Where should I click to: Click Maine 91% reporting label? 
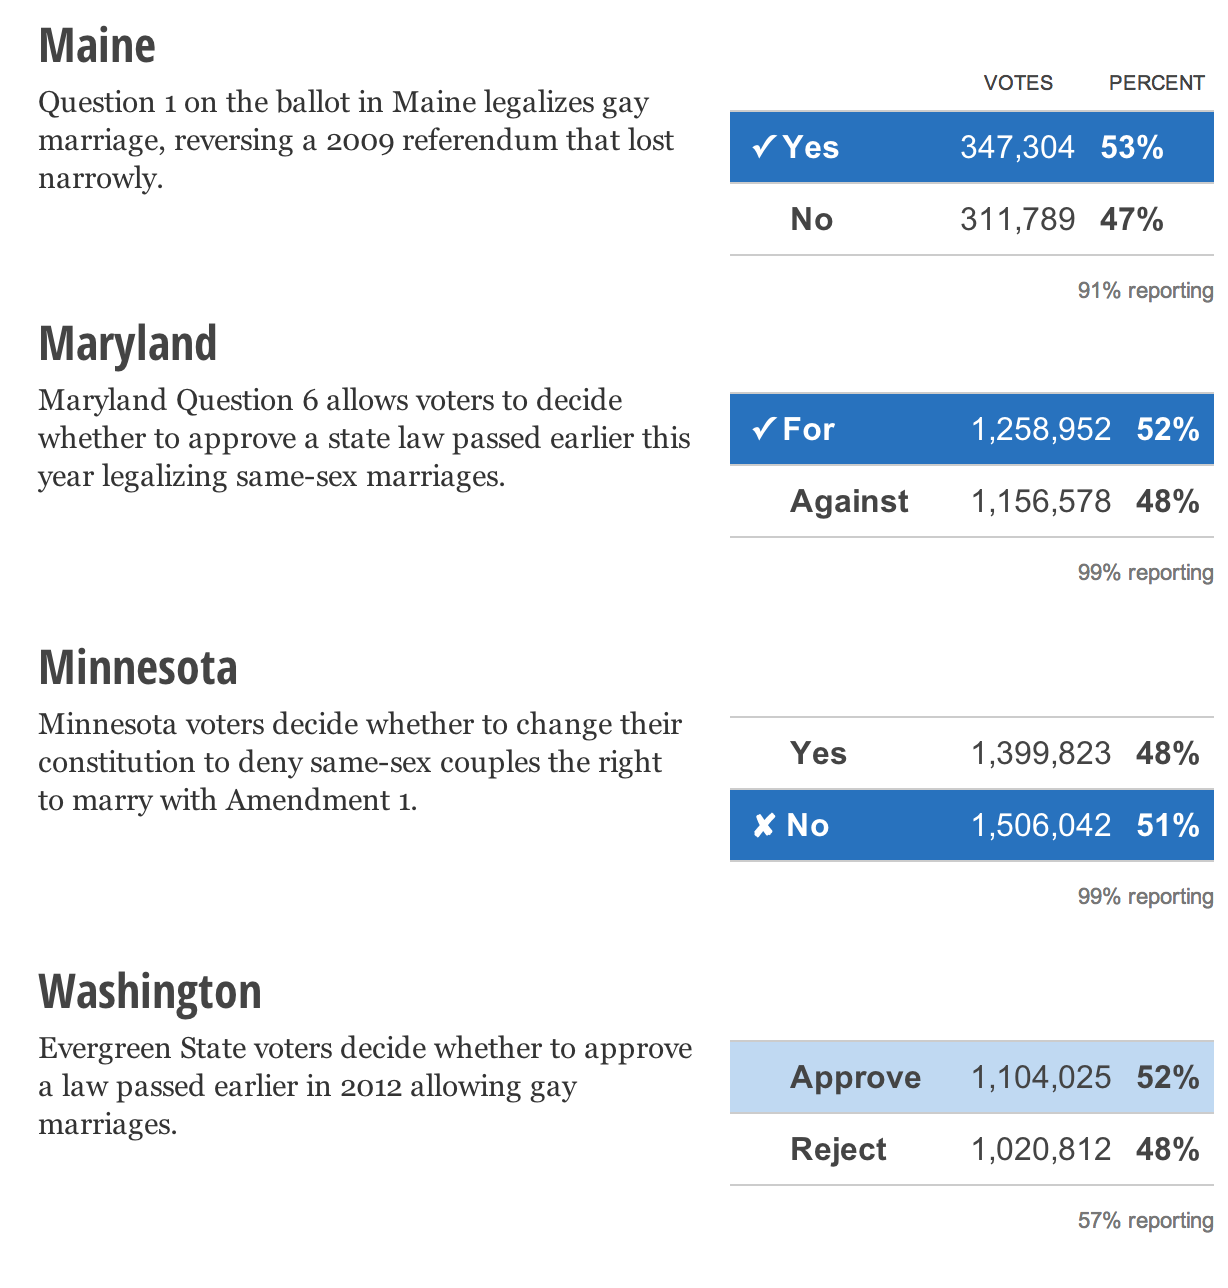point(1145,291)
